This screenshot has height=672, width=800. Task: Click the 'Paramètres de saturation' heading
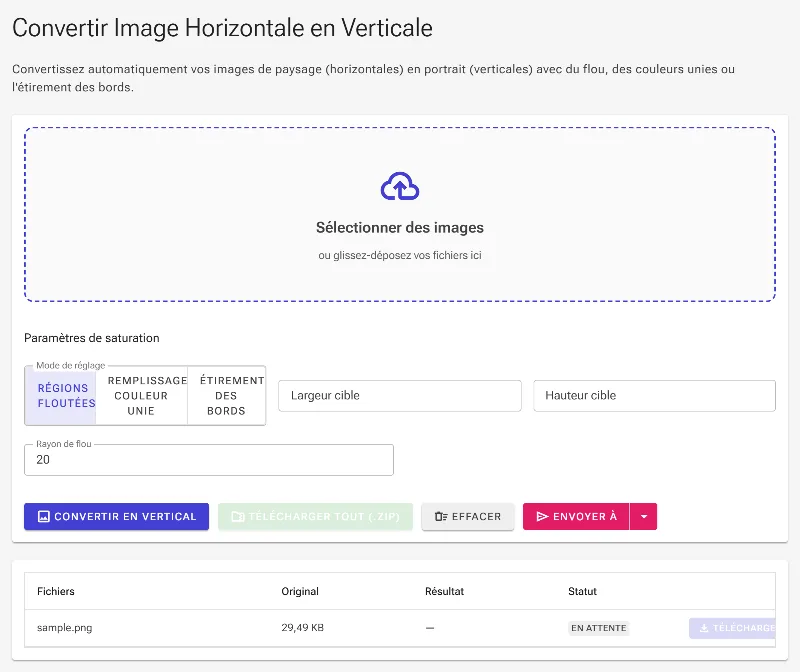click(x=92, y=338)
